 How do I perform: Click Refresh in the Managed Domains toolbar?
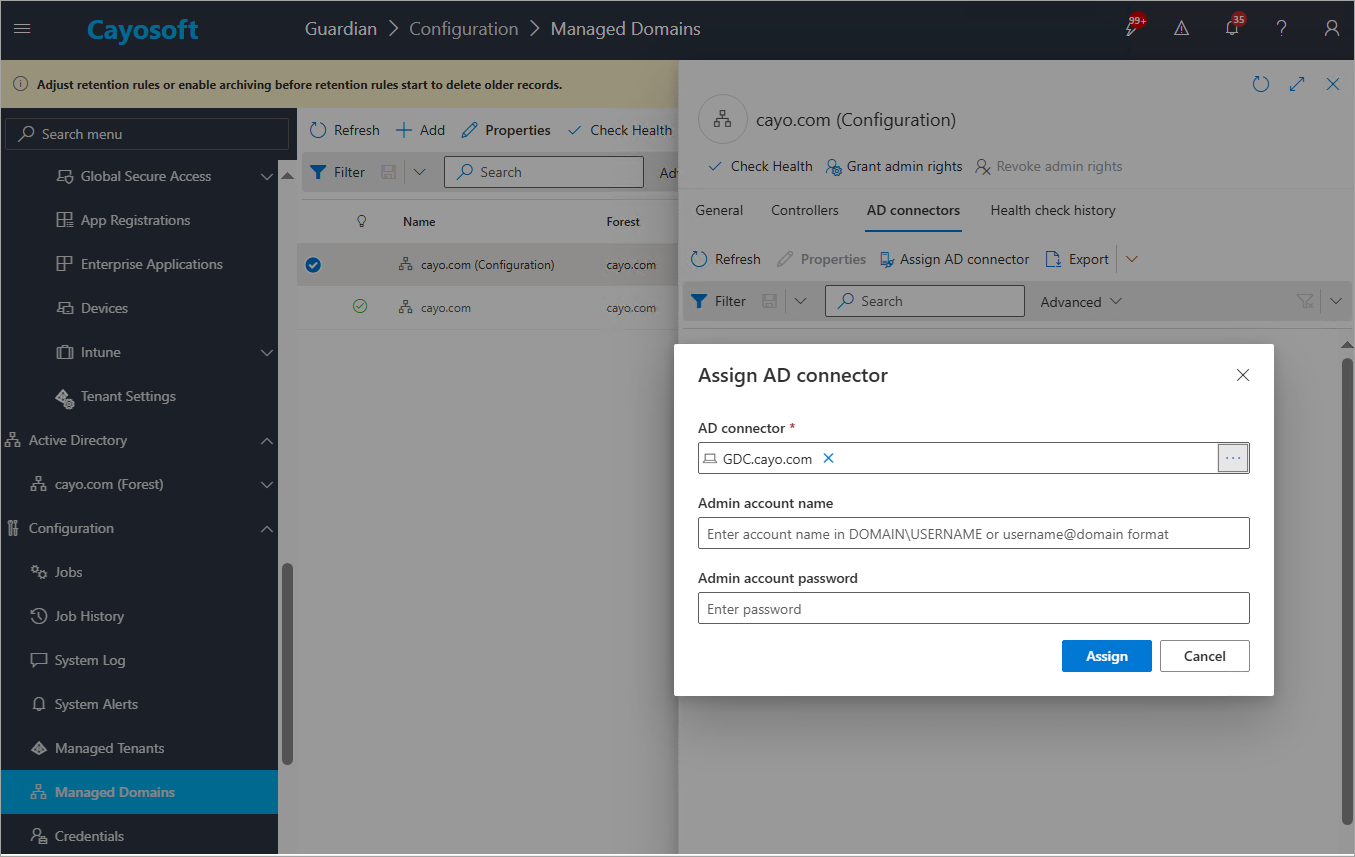click(344, 130)
